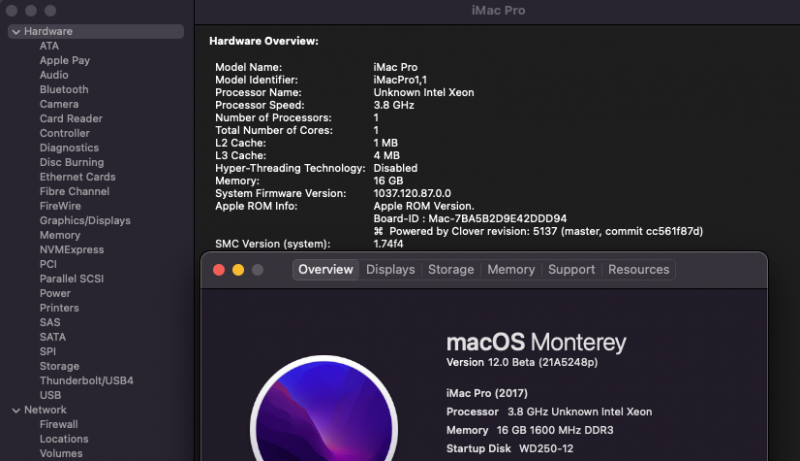The image size is (800, 461).
Task: Switch to the Displays tab
Action: tap(390, 269)
